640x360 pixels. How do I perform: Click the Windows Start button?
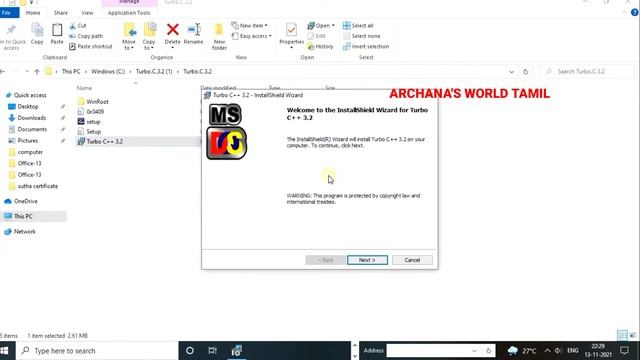coord(4,351)
